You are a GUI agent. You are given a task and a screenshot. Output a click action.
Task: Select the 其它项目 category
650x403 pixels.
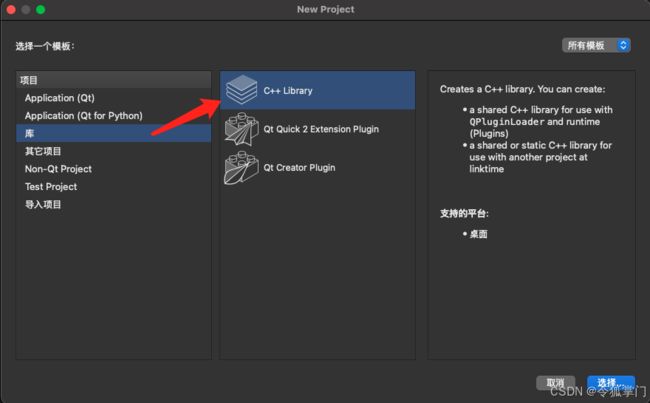click(x=114, y=151)
